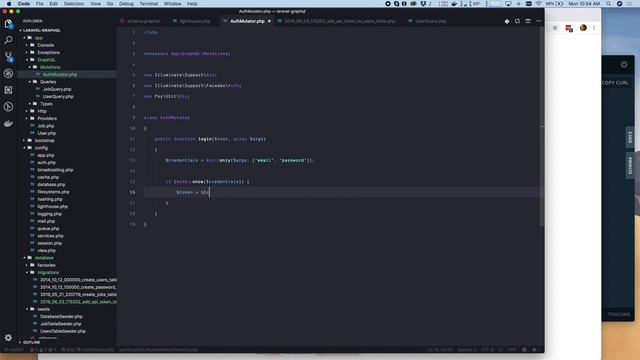
Task: Click the bookmark star in browser window
Action: point(555,28)
